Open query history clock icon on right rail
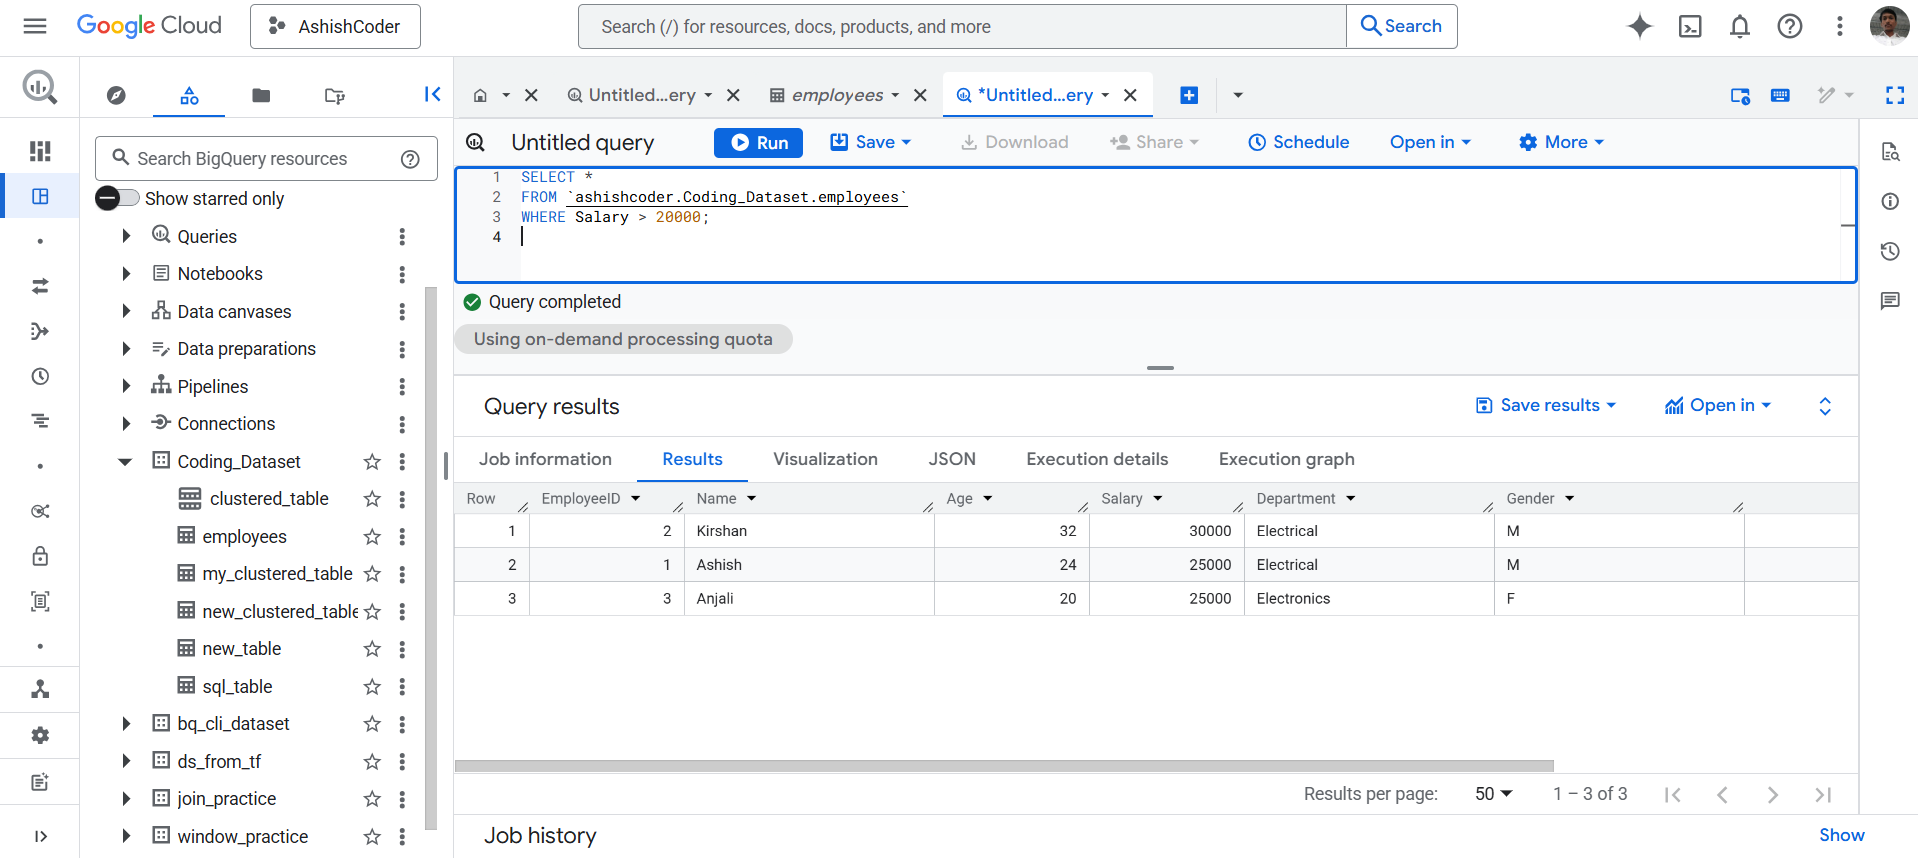 click(x=1890, y=251)
